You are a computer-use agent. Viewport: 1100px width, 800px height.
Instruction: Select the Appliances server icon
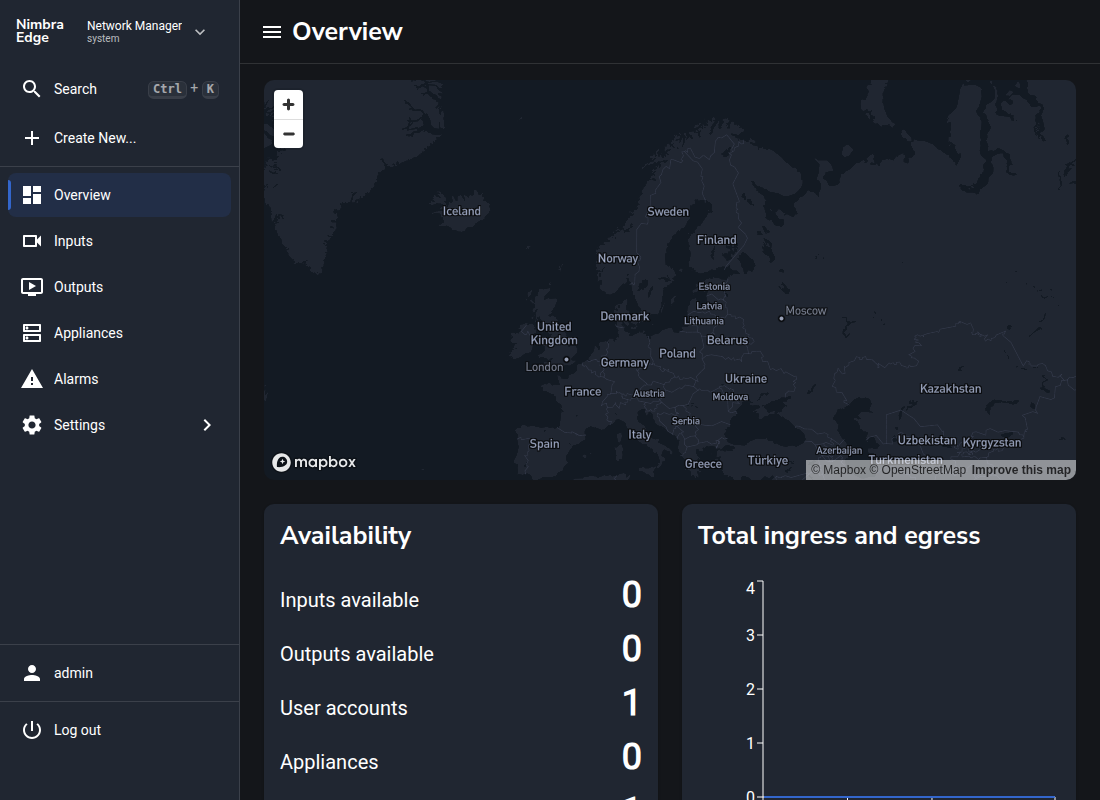[x=32, y=333]
